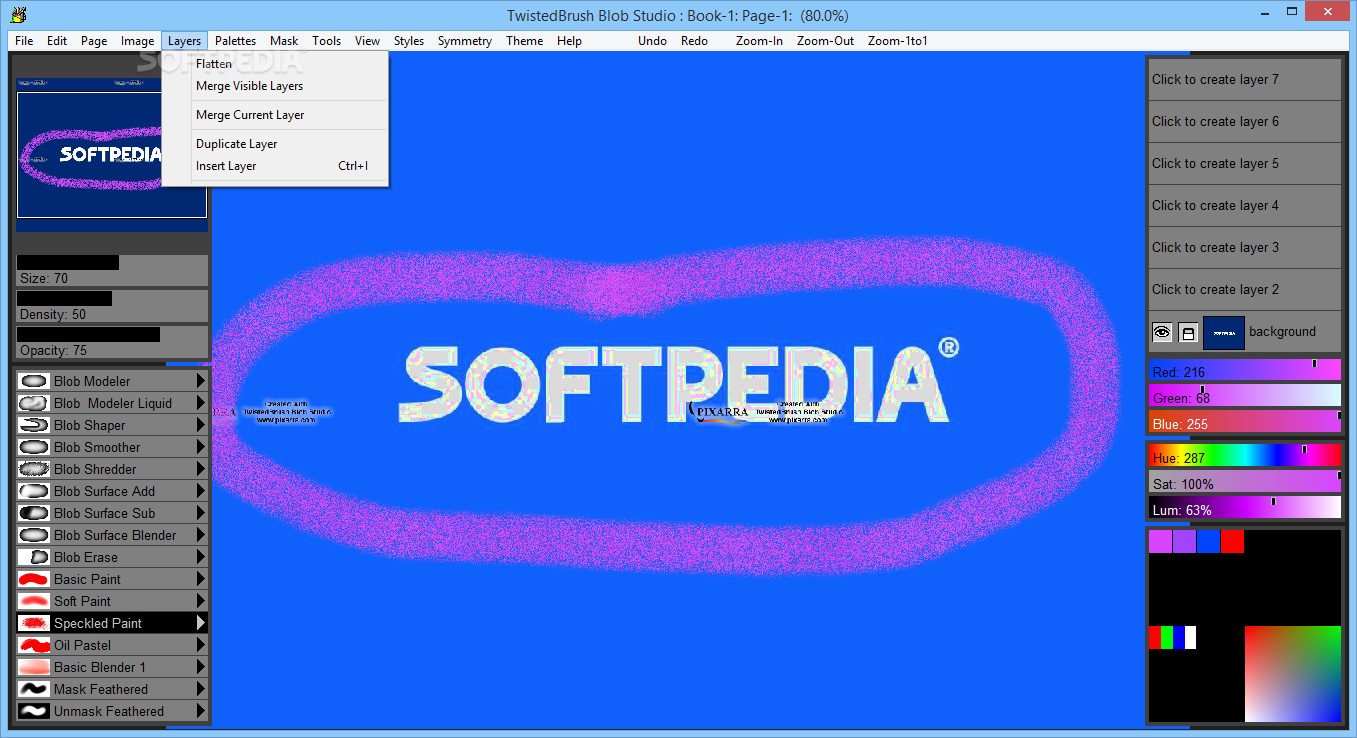1357x738 pixels.
Task: Click to create layer 2
Action: click(1244, 289)
